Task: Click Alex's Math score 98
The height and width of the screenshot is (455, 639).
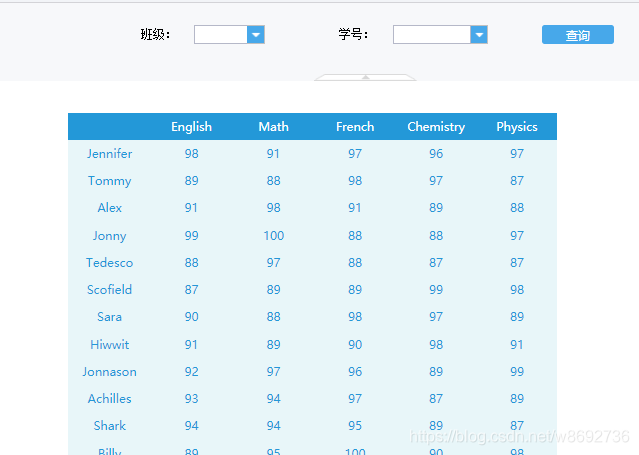Action: tap(273, 208)
